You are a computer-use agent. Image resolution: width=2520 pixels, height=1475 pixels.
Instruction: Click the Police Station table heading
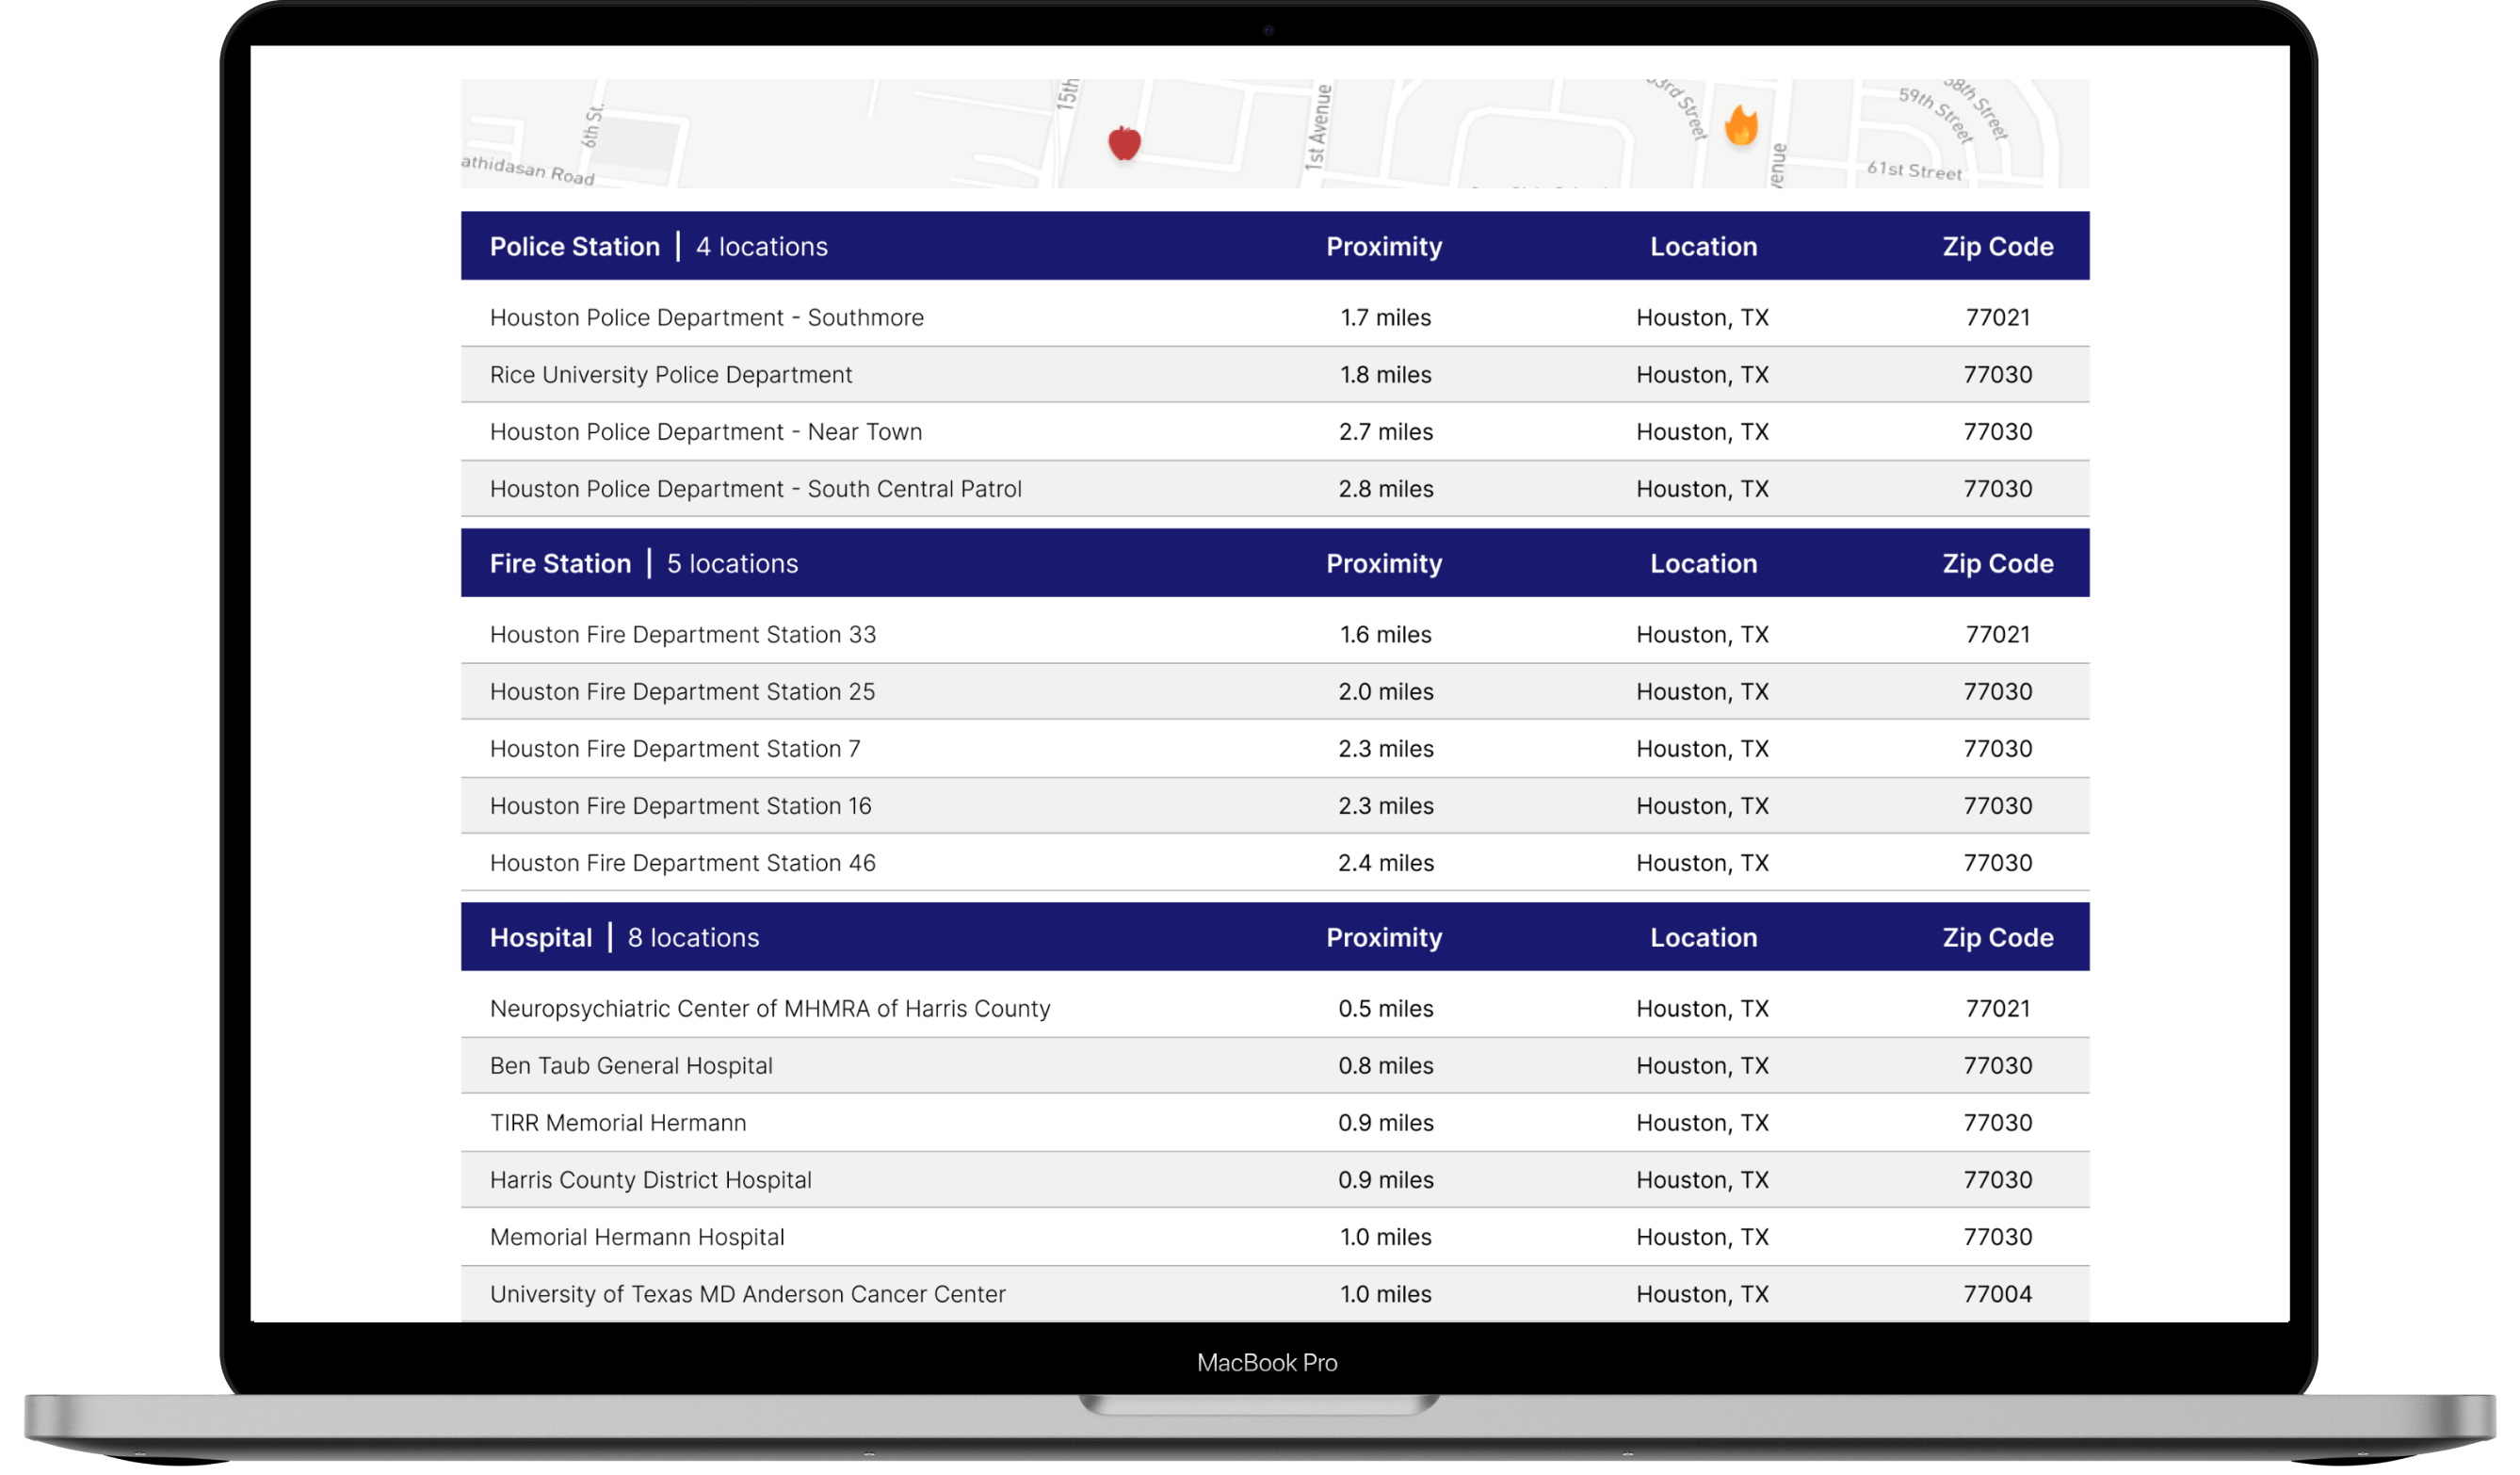(x=575, y=246)
